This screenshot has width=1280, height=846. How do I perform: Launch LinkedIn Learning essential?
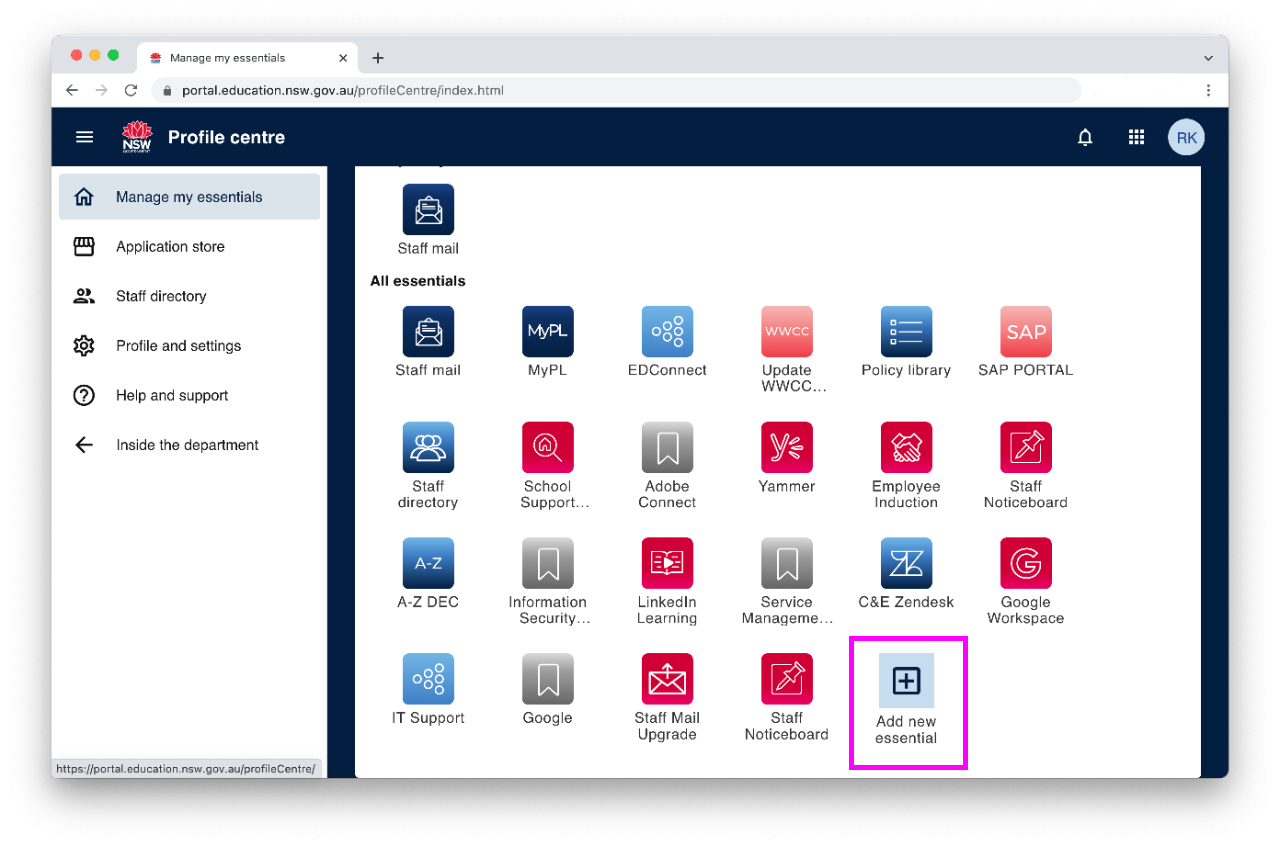(667, 564)
